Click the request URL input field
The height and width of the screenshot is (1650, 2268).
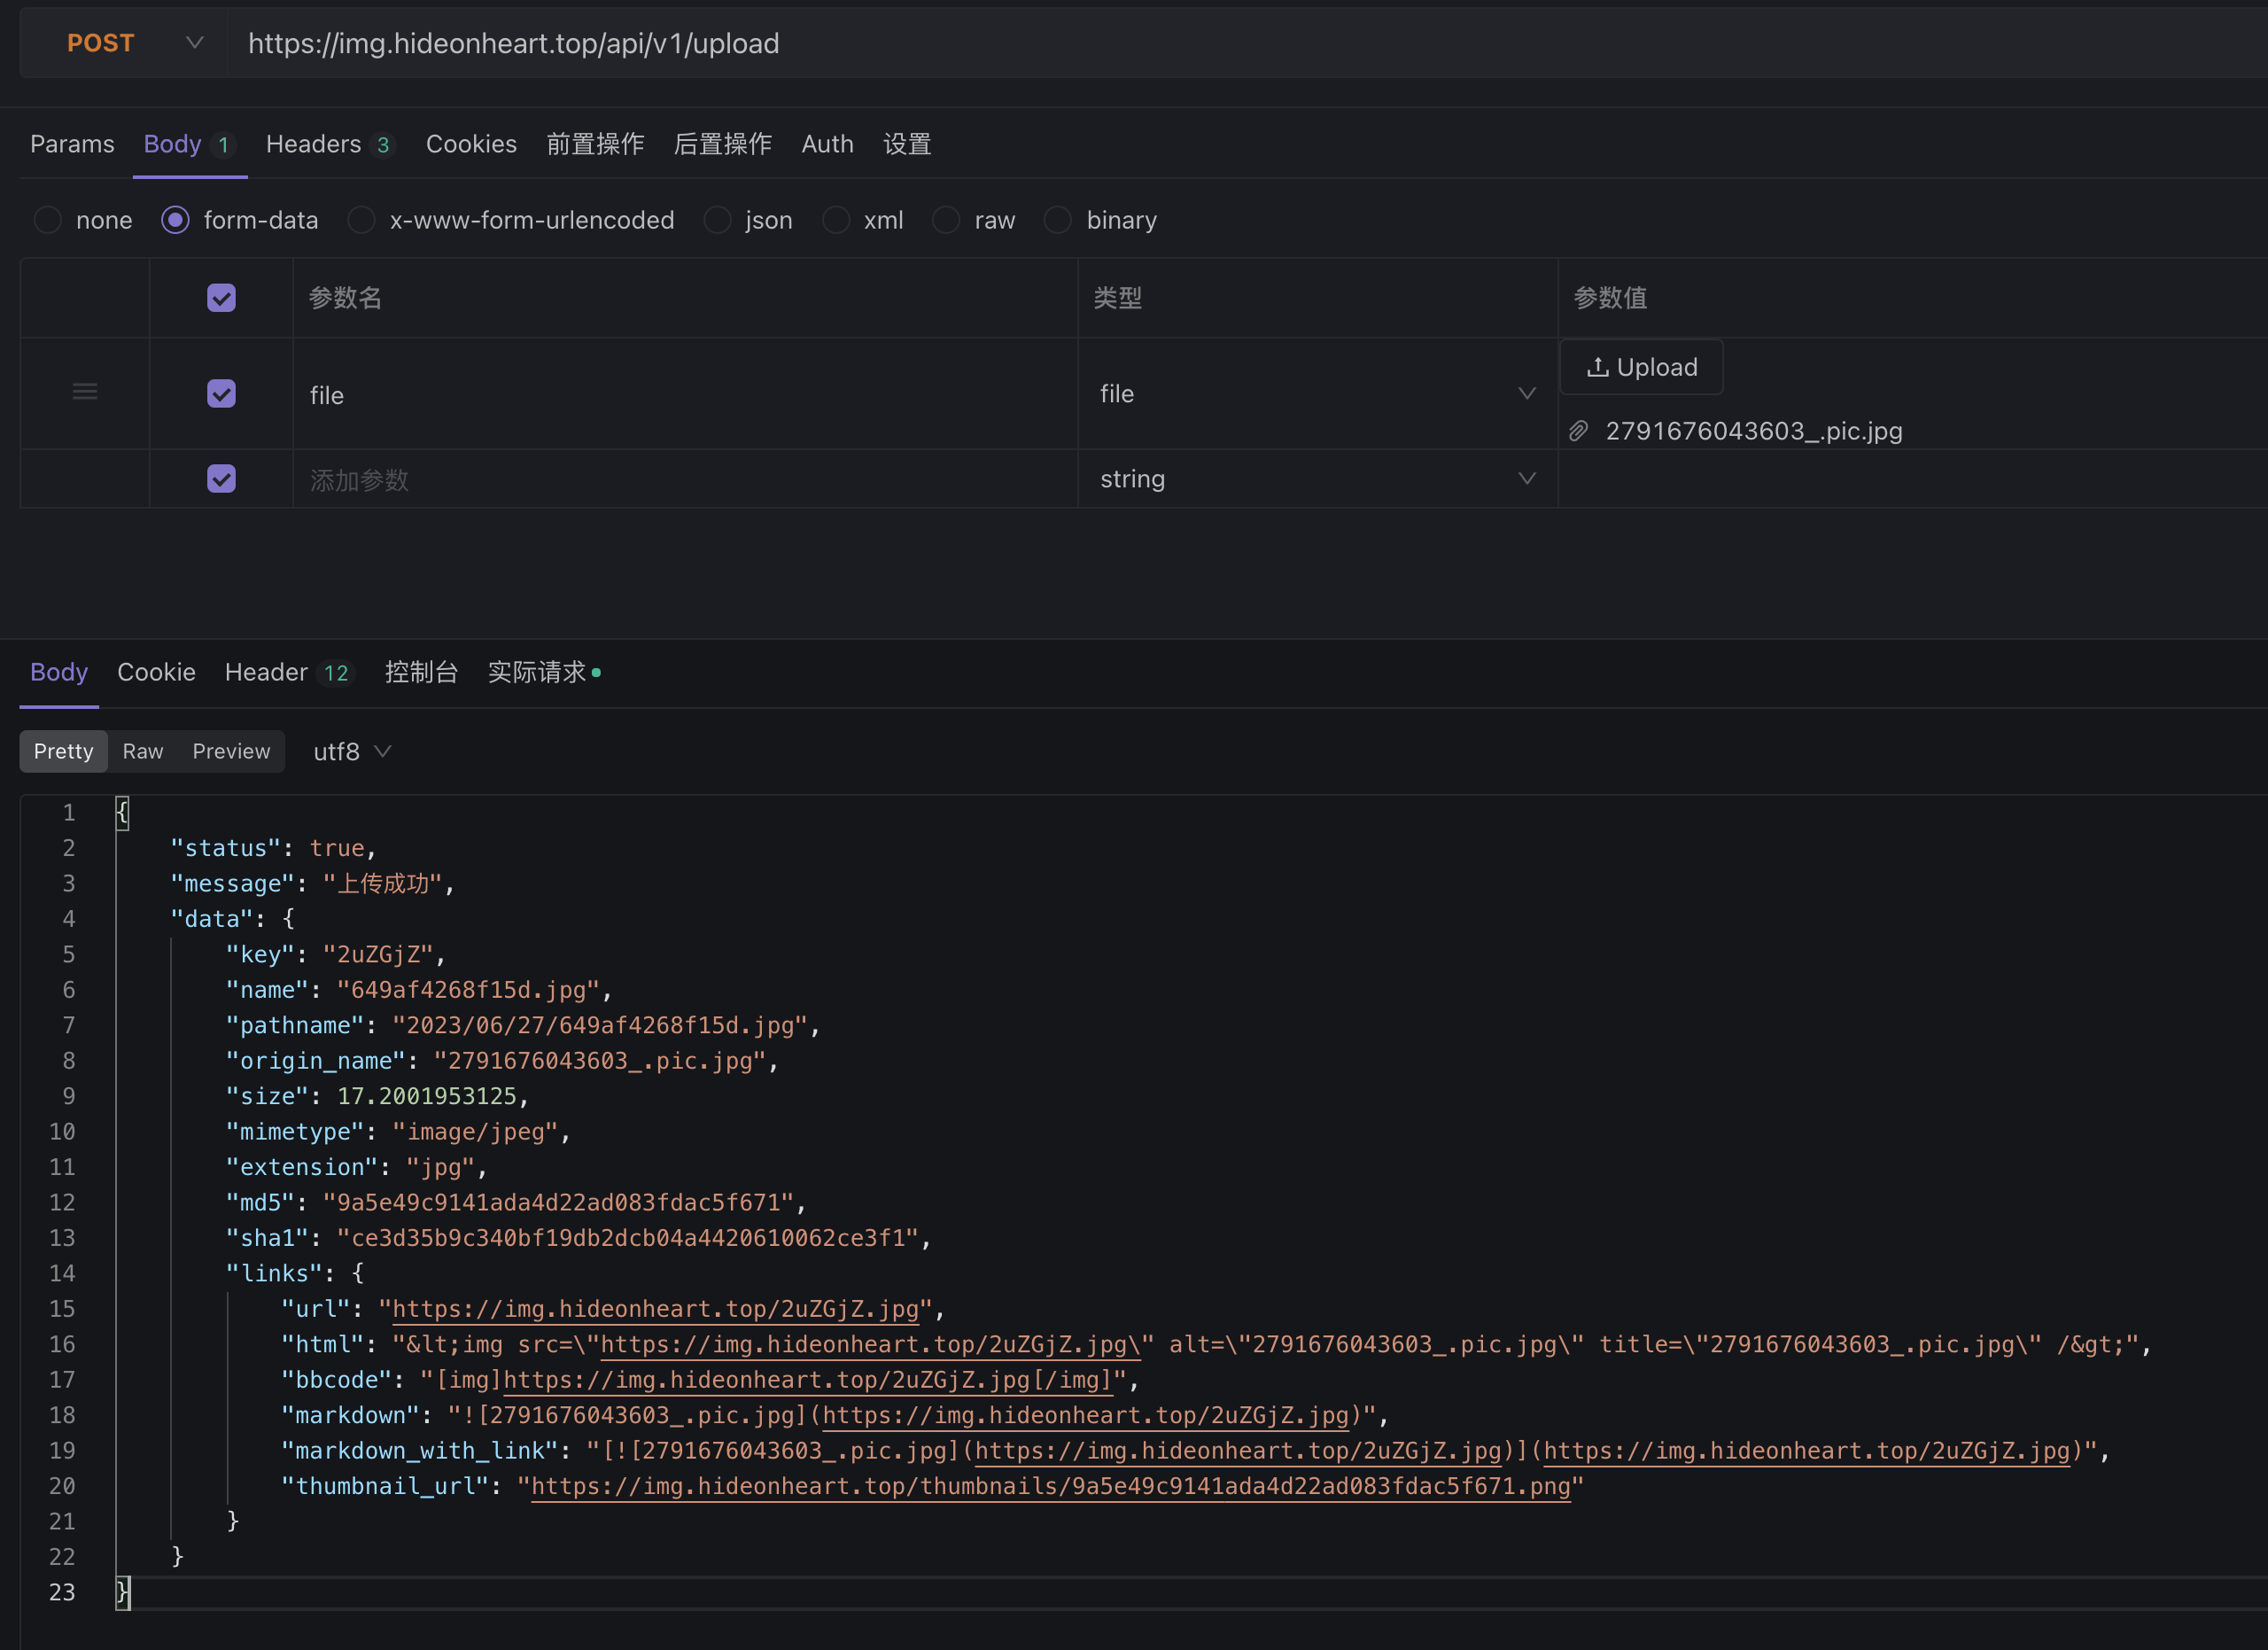[x=1247, y=43]
